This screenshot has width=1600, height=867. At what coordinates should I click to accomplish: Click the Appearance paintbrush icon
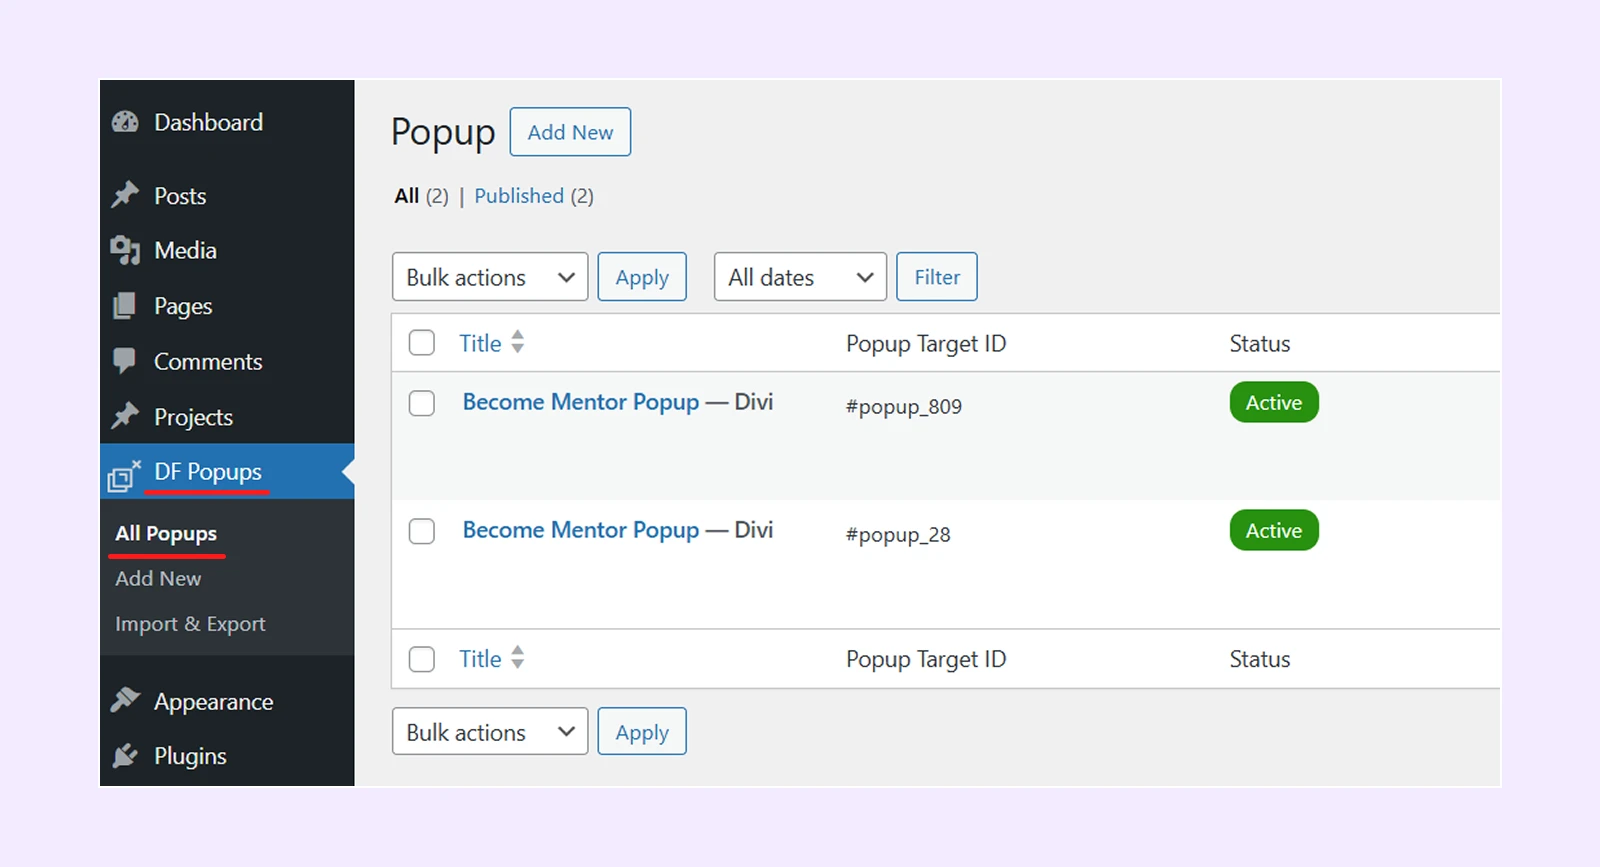tap(125, 700)
